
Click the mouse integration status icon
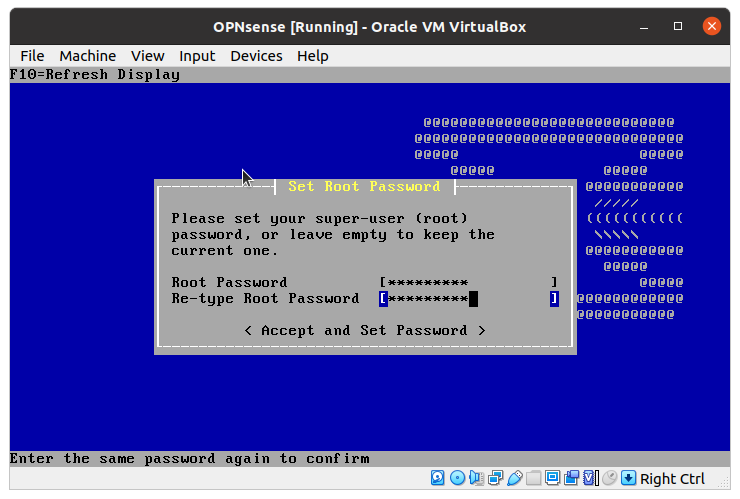pos(609,478)
